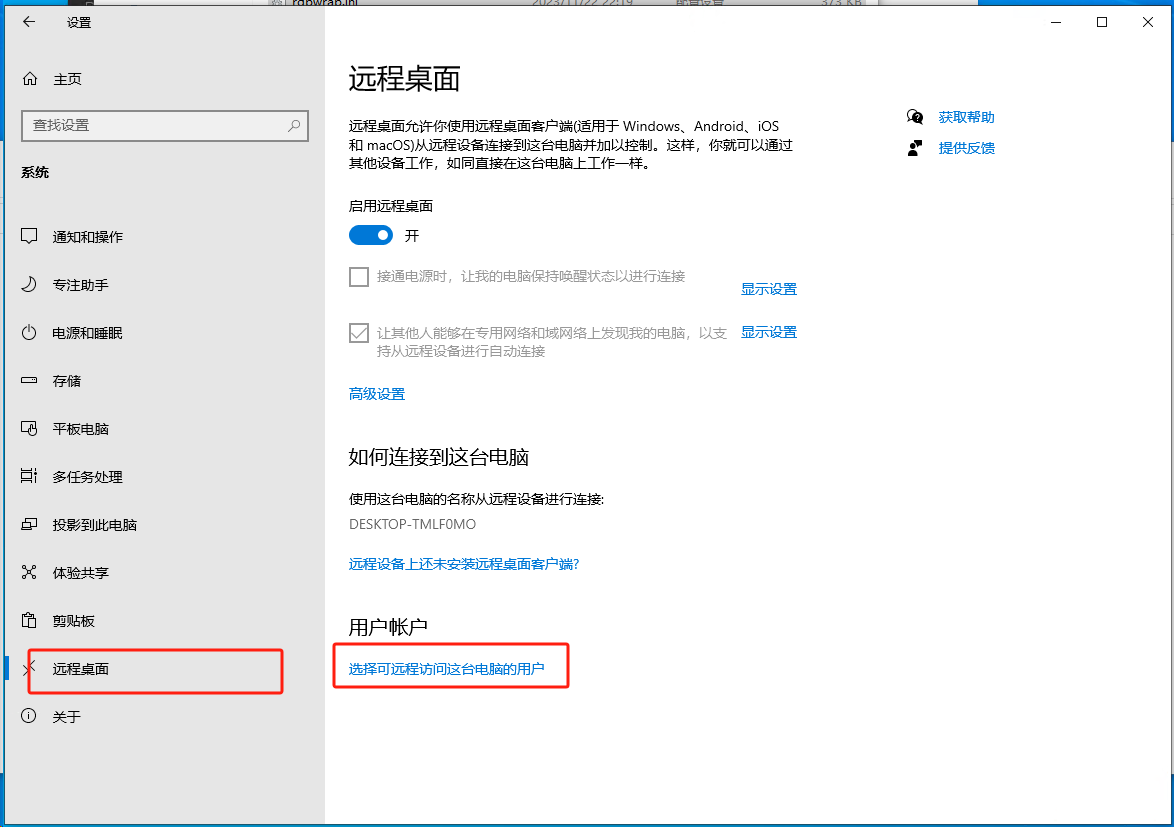Click the 获取帮助 chat icon
This screenshot has height=827, width=1174.
[914, 117]
